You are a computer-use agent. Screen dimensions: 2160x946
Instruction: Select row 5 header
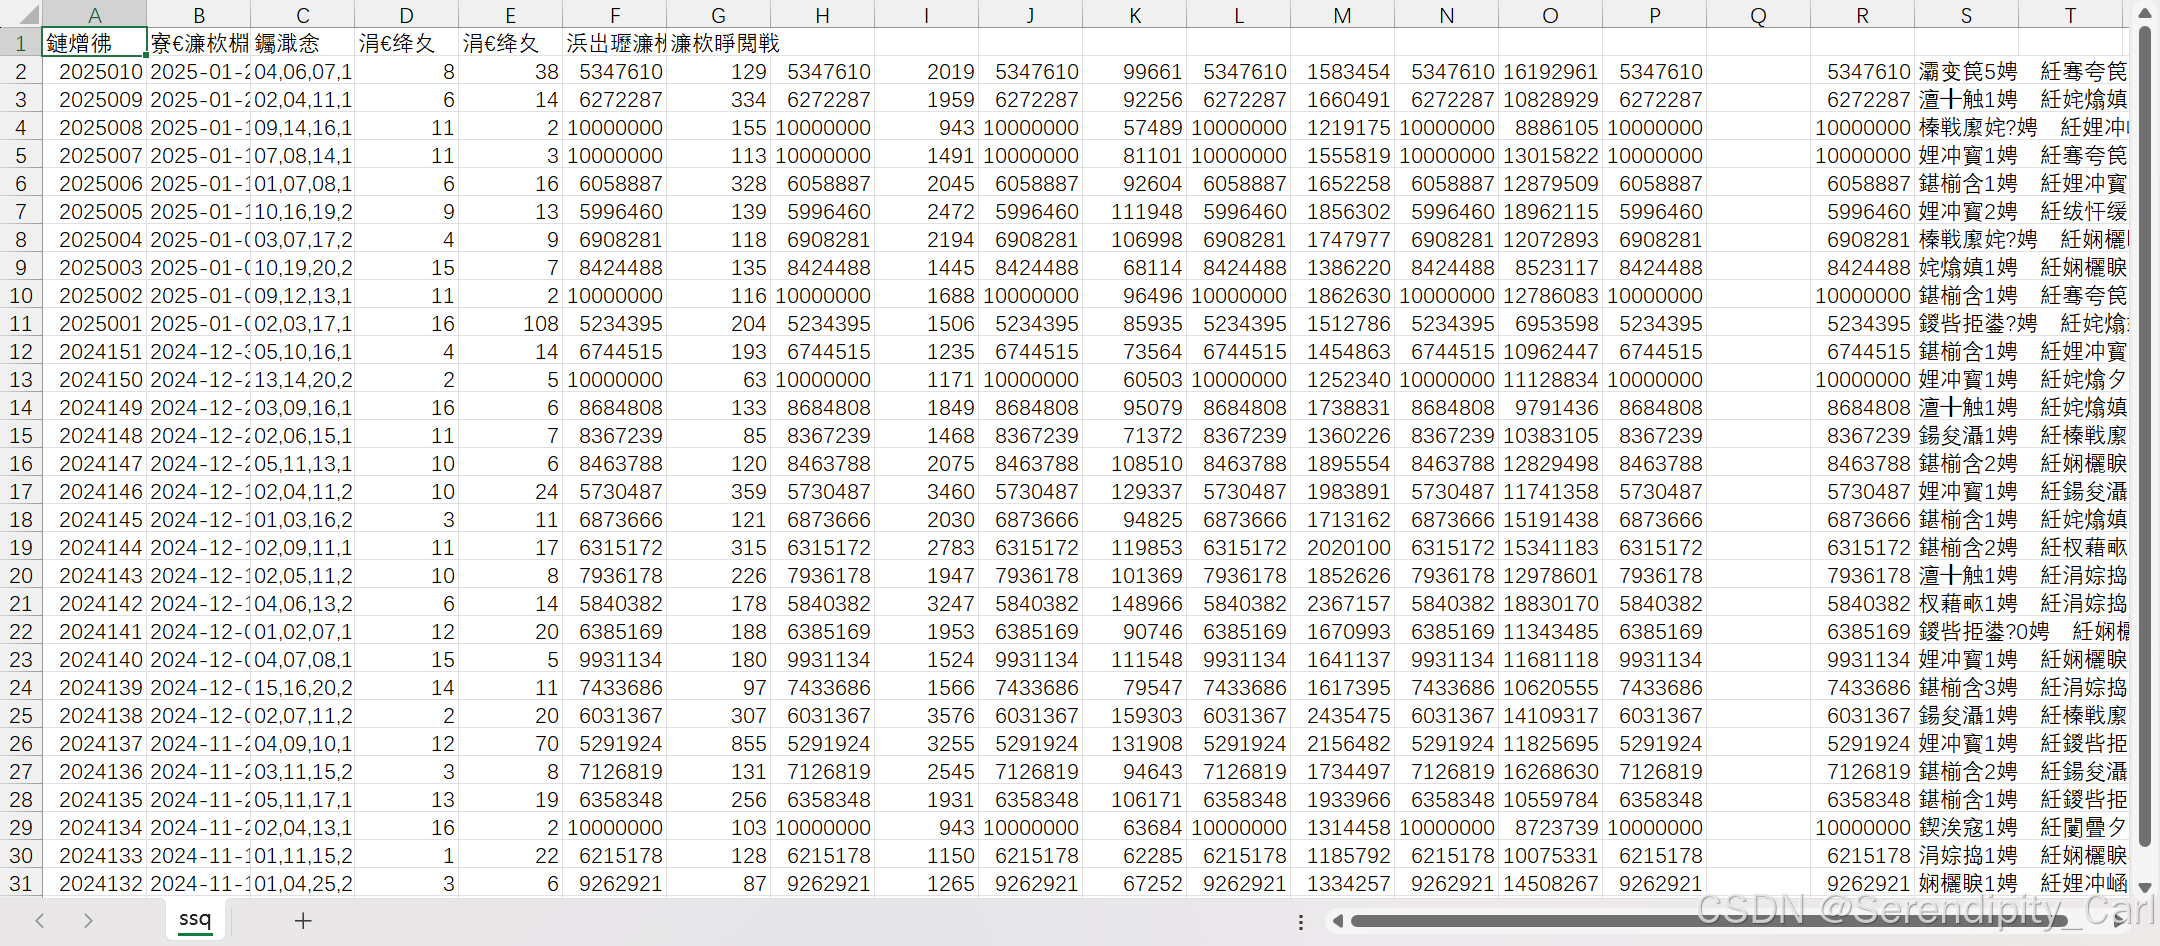click(x=21, y=155)
